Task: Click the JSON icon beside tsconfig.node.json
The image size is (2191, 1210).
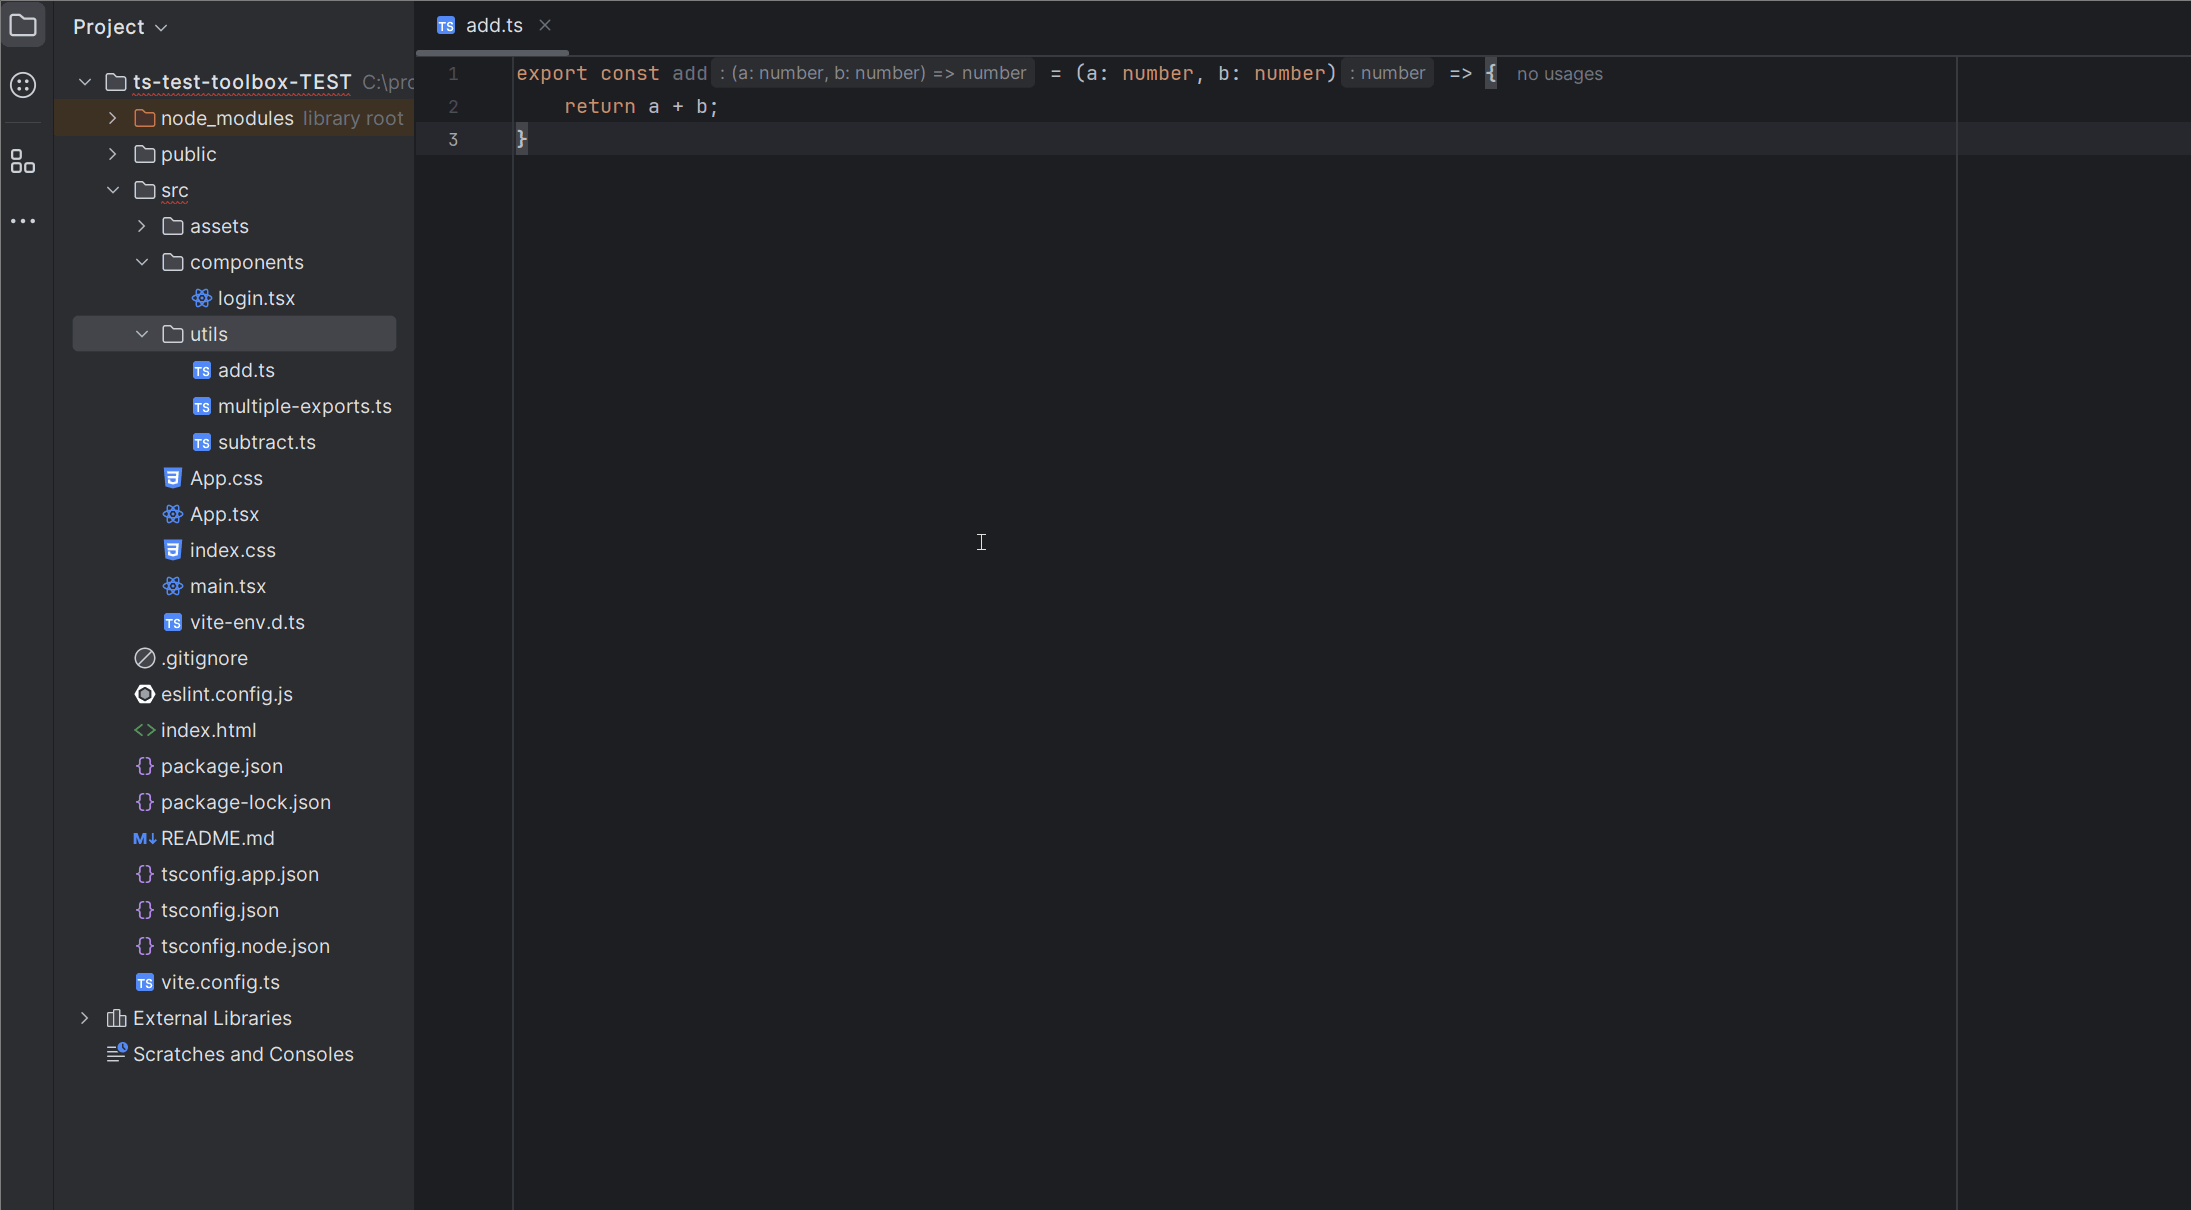Action: point(145,946)
